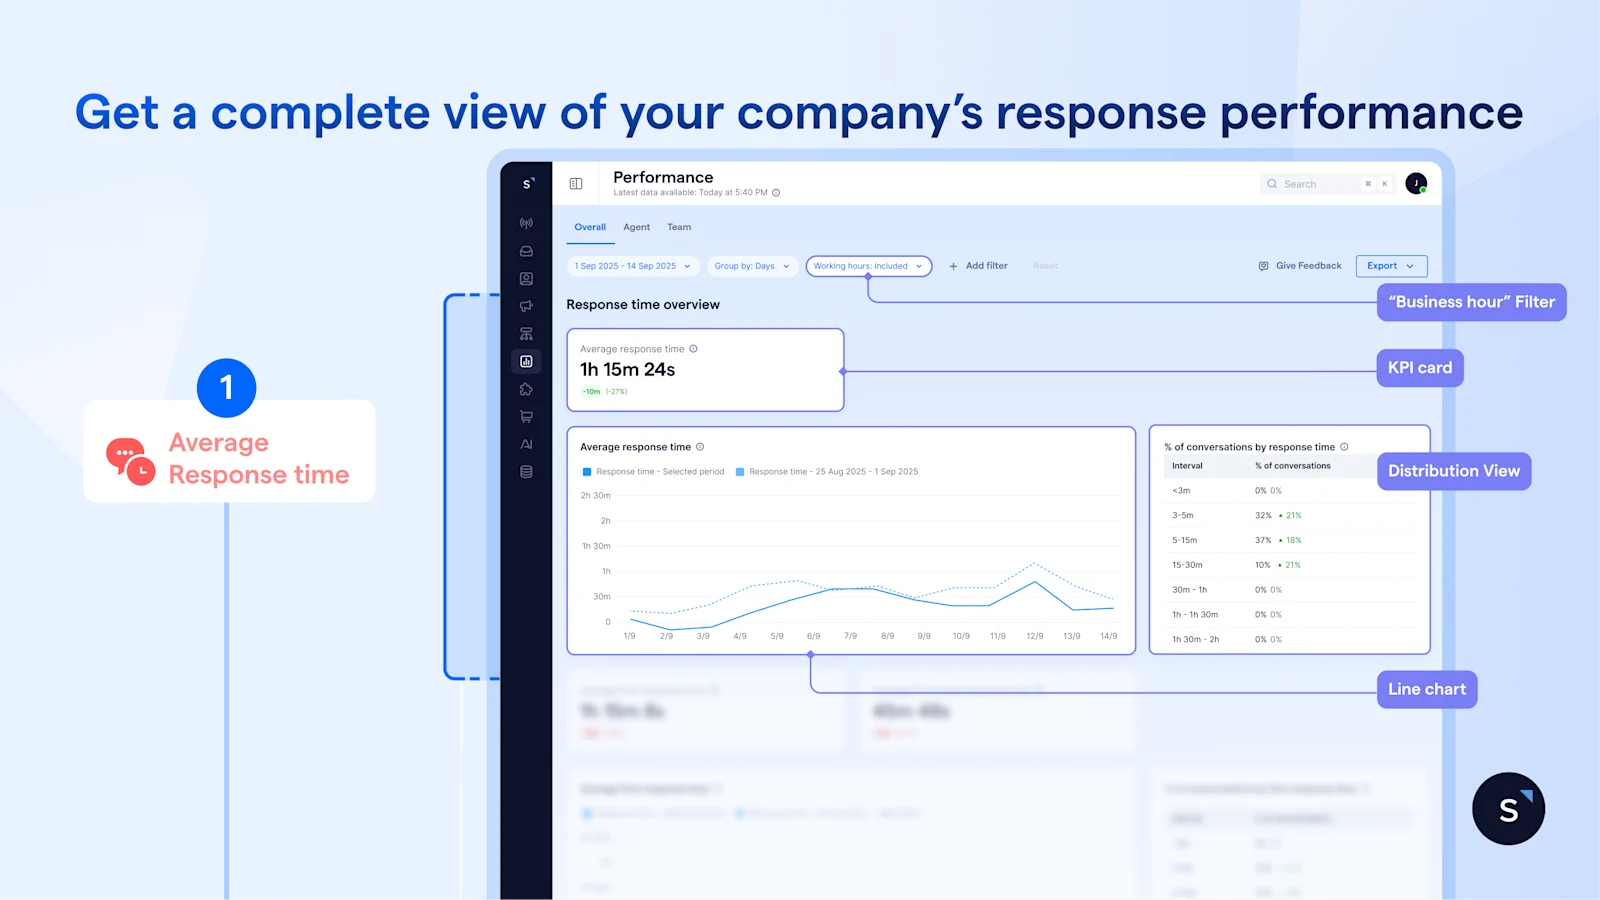Click Add filter to create a filter

tap(978, 265)
